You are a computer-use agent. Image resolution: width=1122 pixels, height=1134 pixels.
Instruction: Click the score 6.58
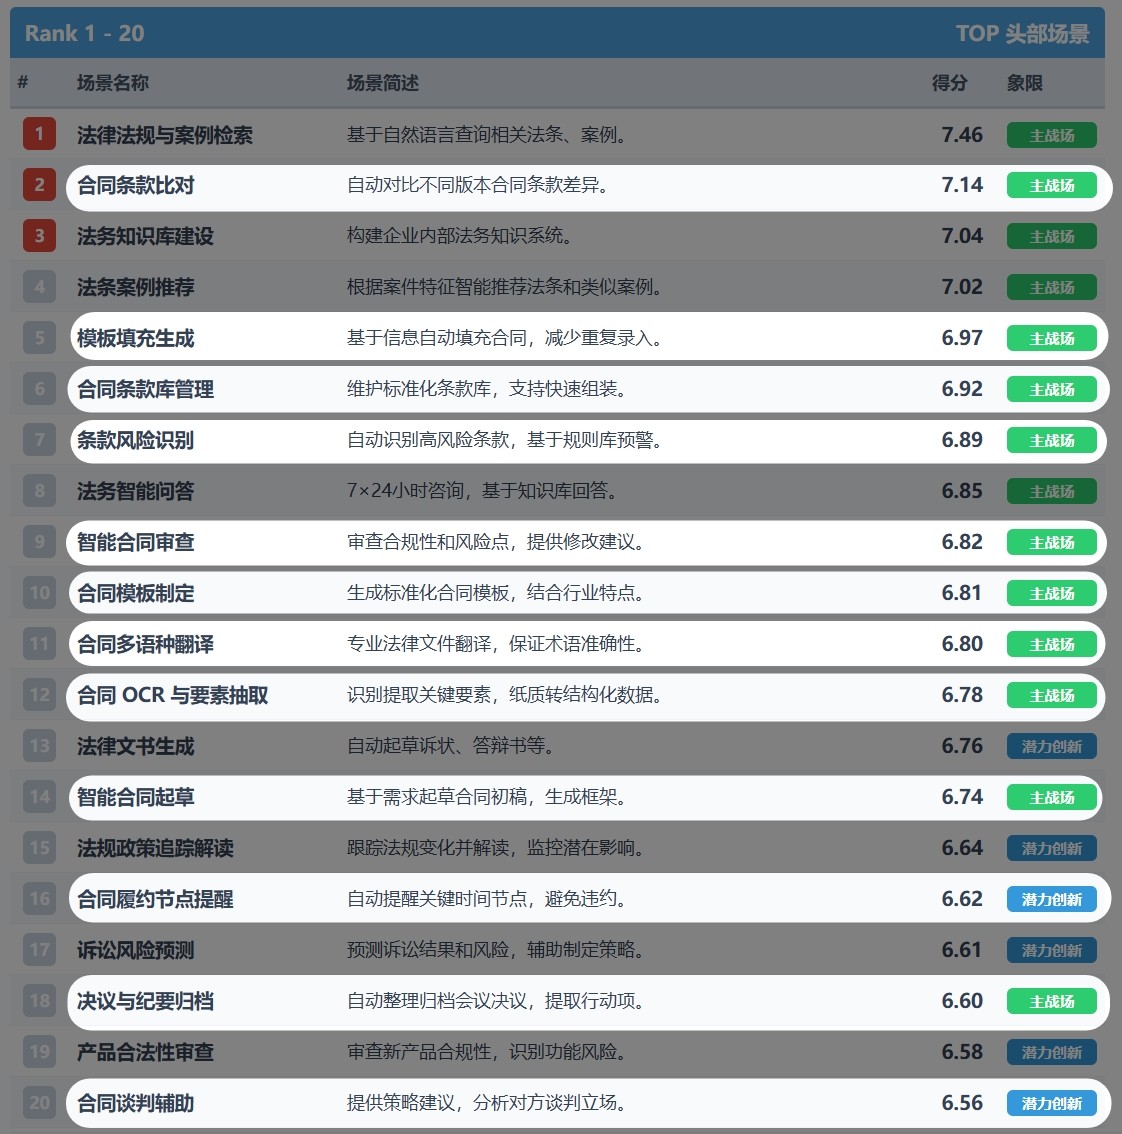pos(962,1052)
